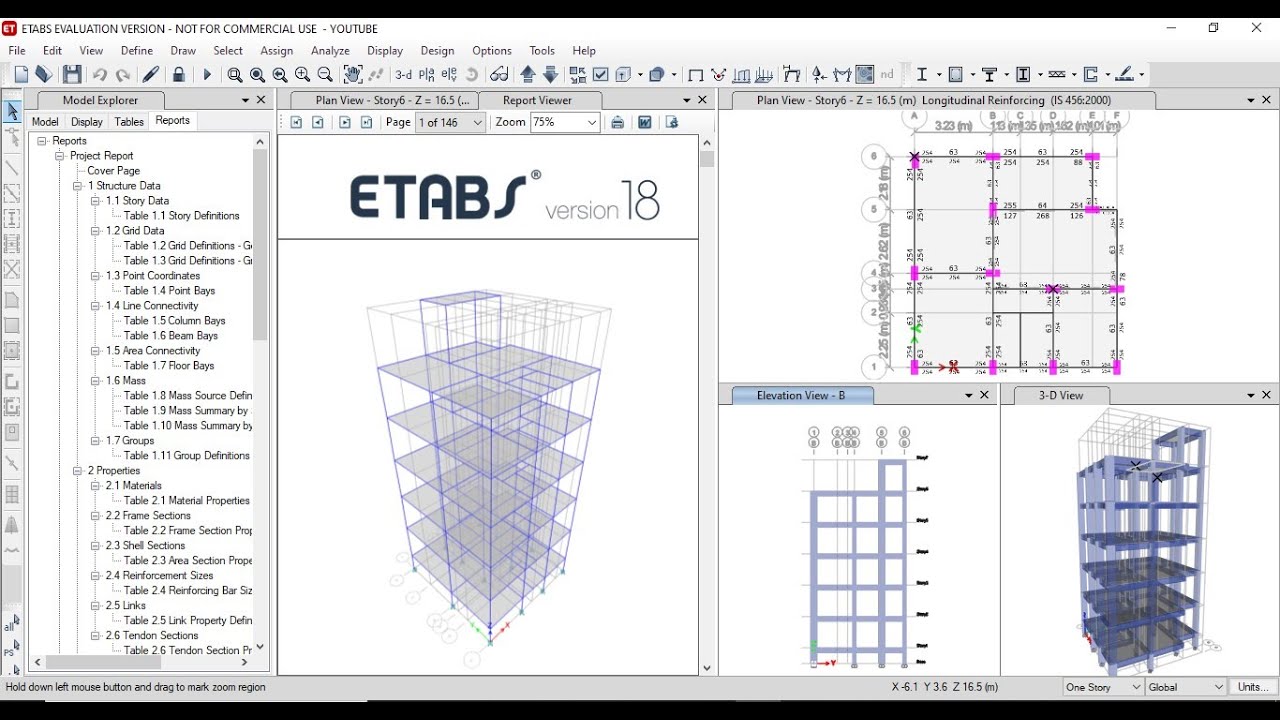
Task: Click Model Explorer vertical scrollbar
Action: point(261,245)
